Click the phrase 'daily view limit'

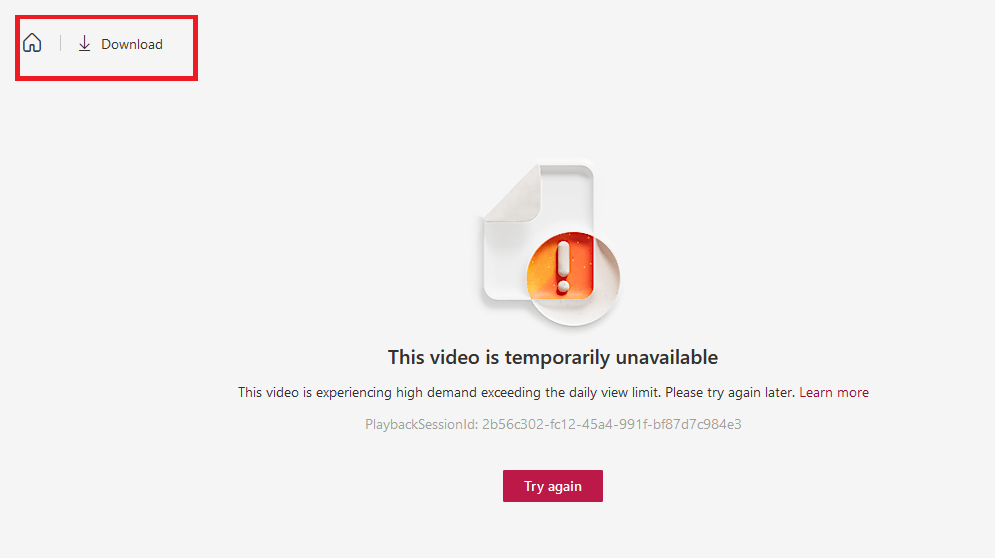pyautogui.click(x=614, y=392)
